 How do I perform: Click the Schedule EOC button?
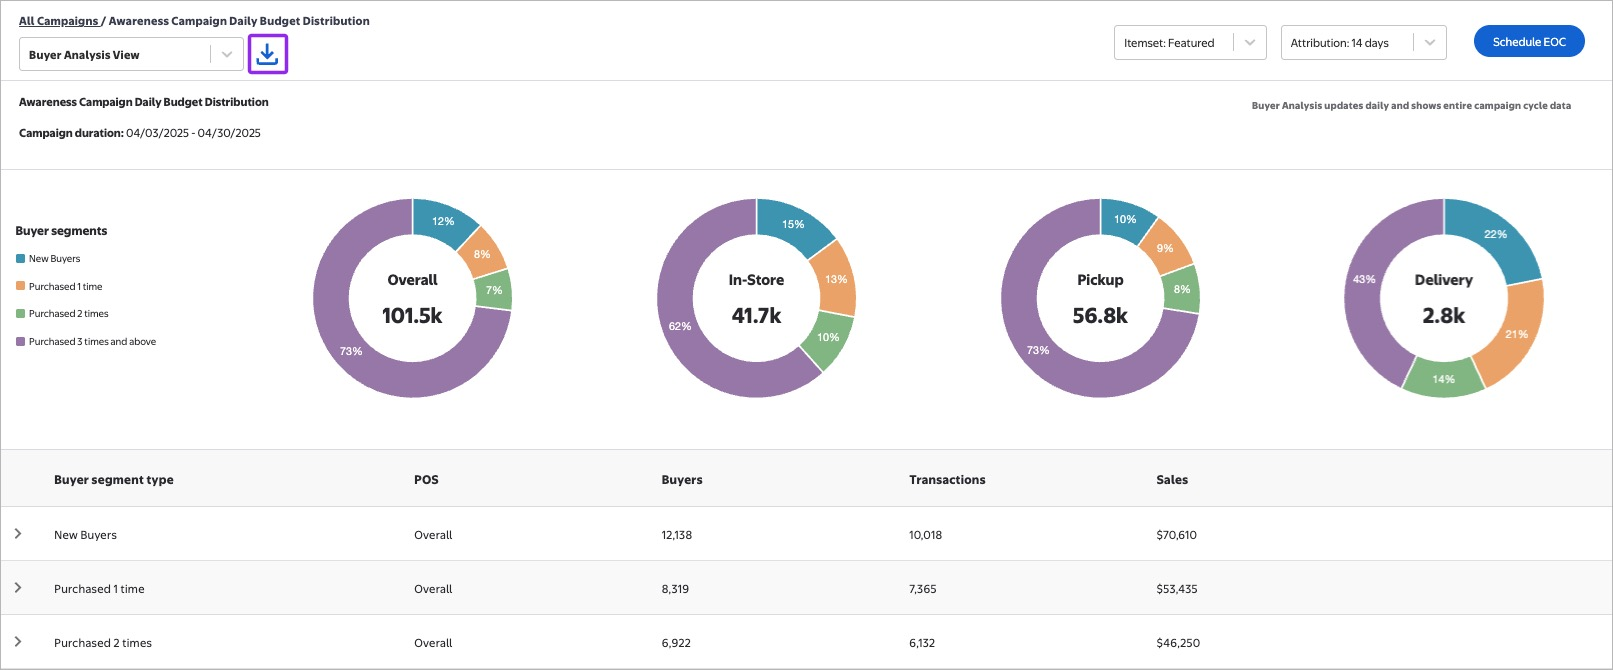pyautogui.click(x=1528, y=42)
